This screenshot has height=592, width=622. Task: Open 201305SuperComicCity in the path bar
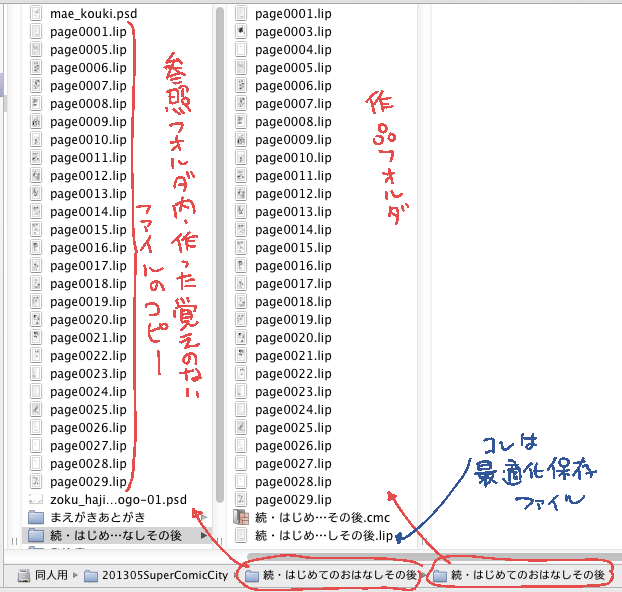(165, 575)
